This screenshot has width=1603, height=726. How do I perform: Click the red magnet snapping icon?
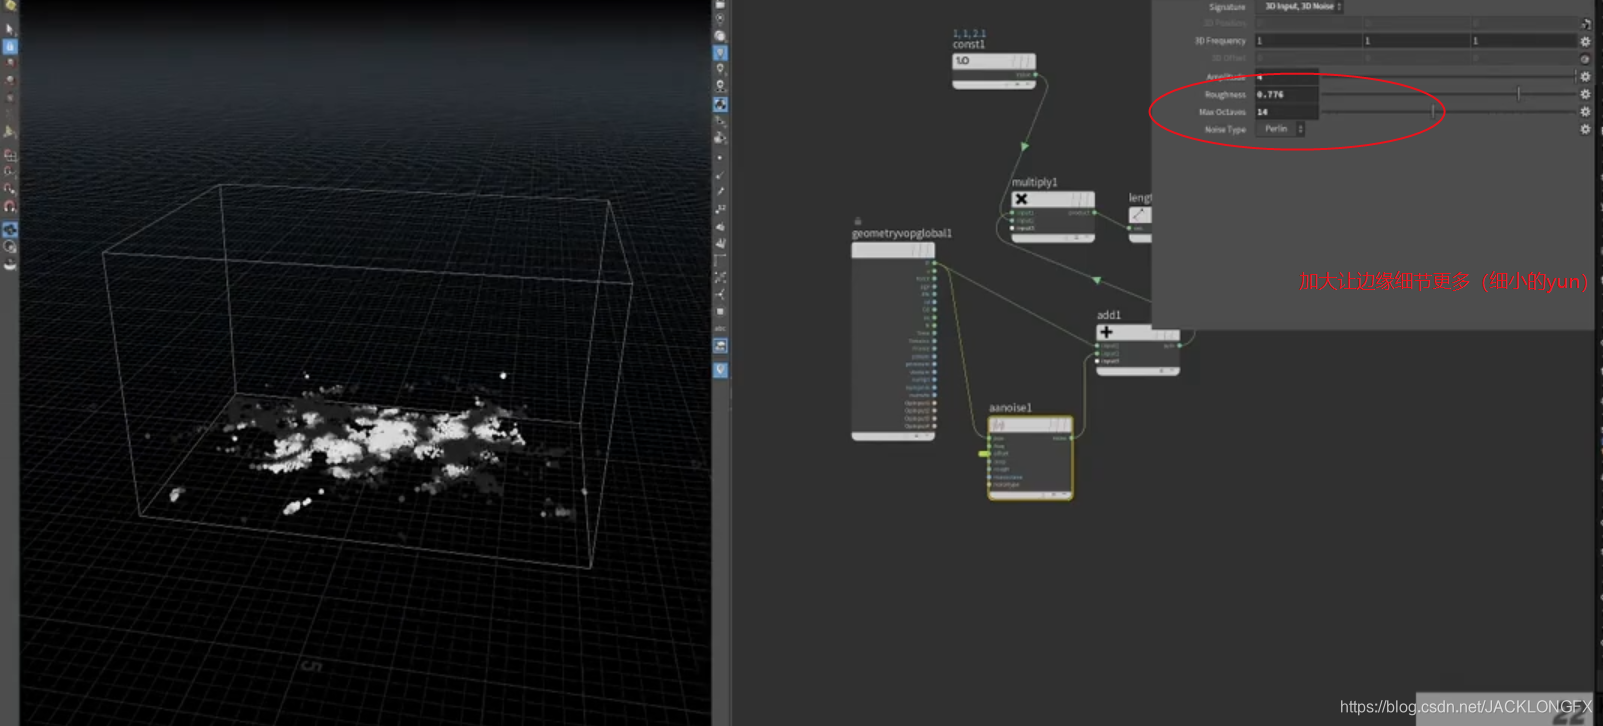10,206
